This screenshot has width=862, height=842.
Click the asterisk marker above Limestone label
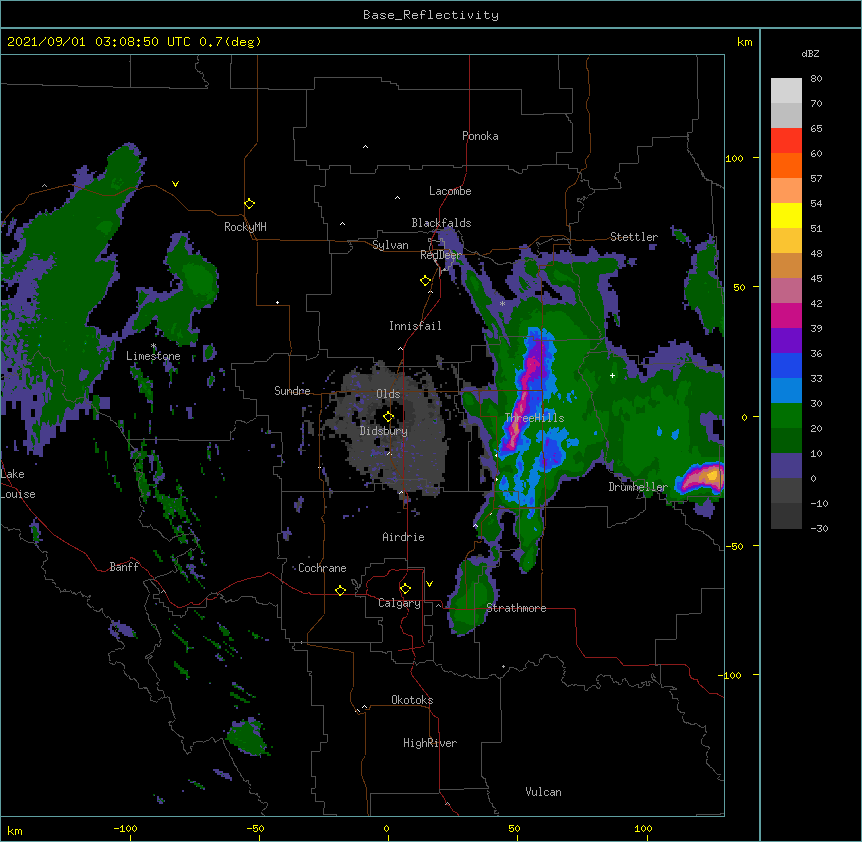pyautogui.click(x=153, y=346)
